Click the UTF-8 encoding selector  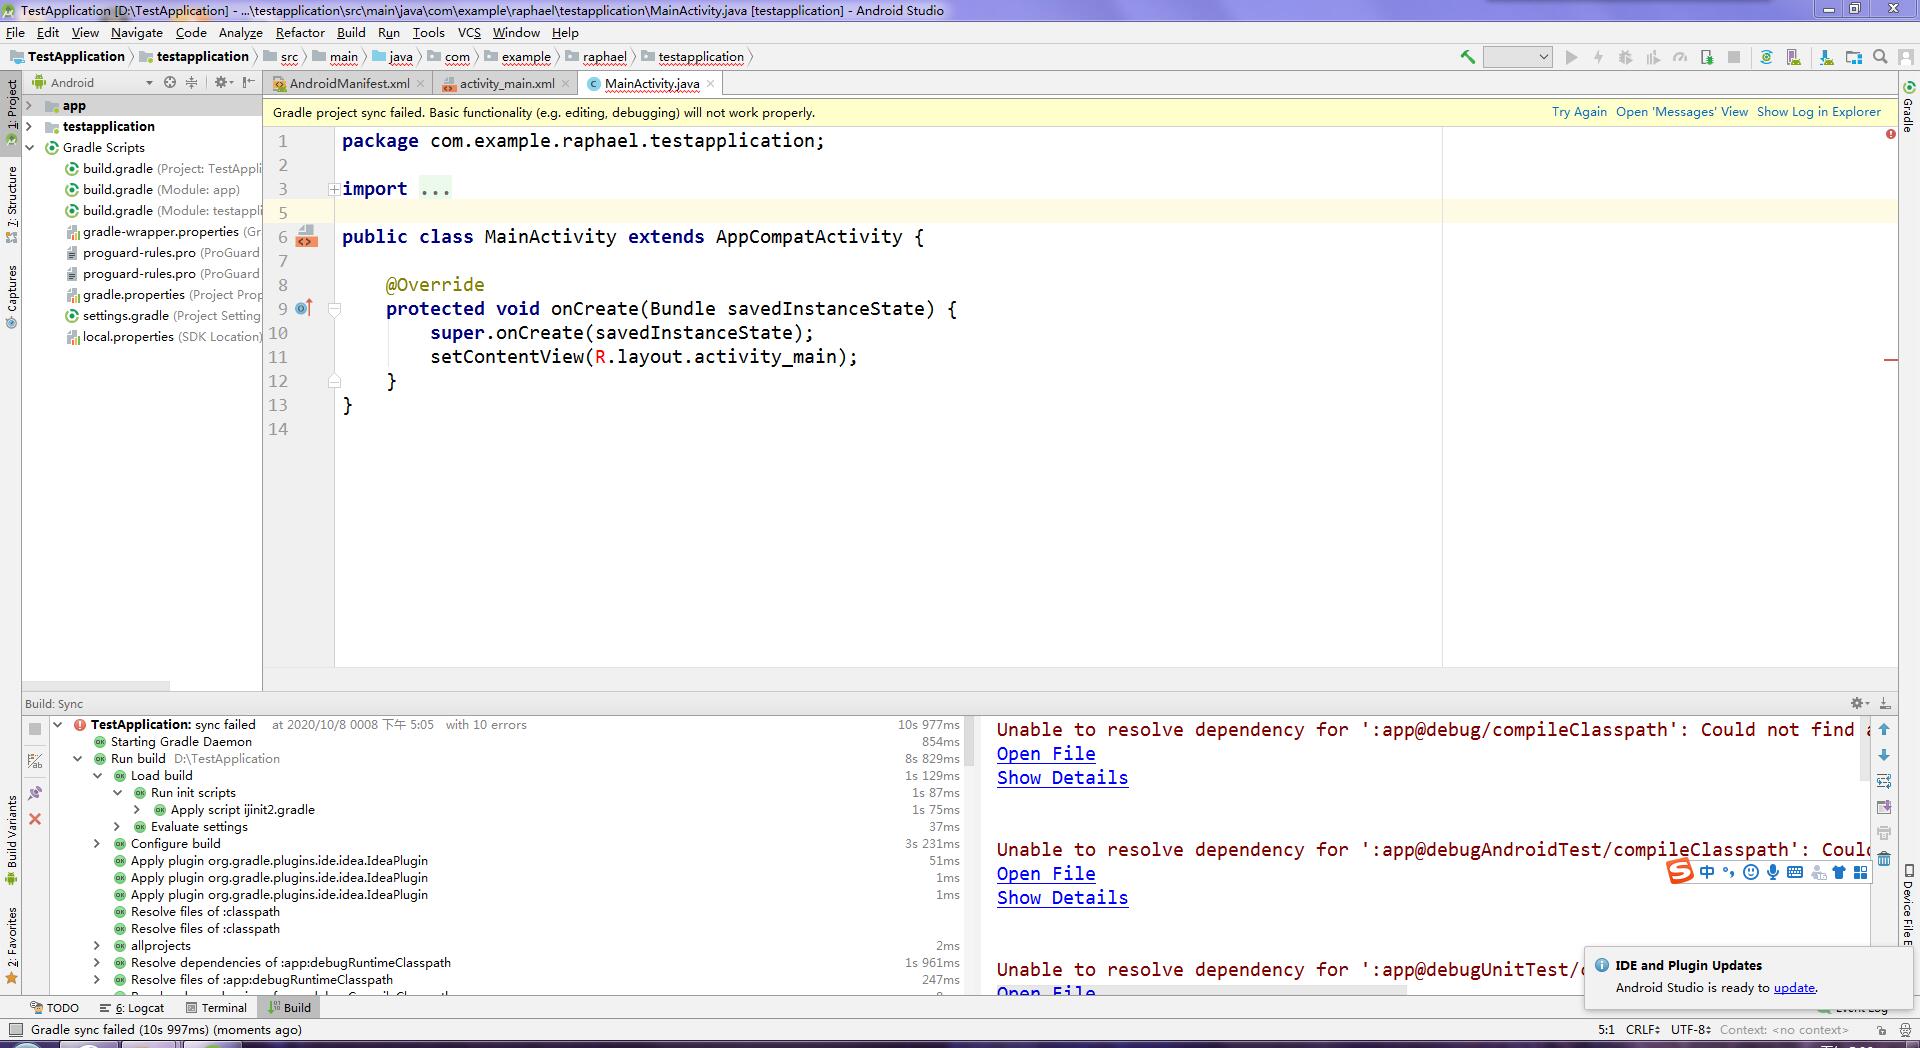coord(1690,1030)
